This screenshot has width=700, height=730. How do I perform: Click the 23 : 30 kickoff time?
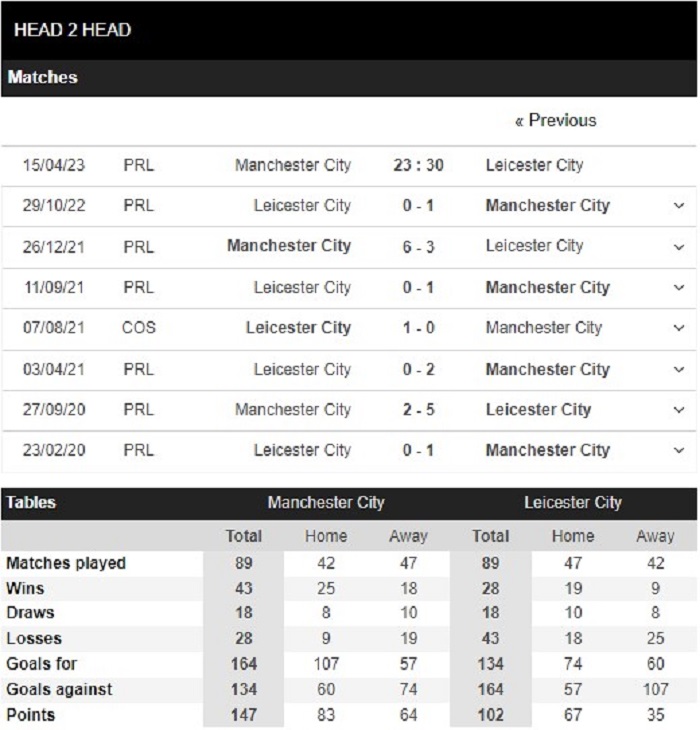pyautogui.click(x=418, y=165)
